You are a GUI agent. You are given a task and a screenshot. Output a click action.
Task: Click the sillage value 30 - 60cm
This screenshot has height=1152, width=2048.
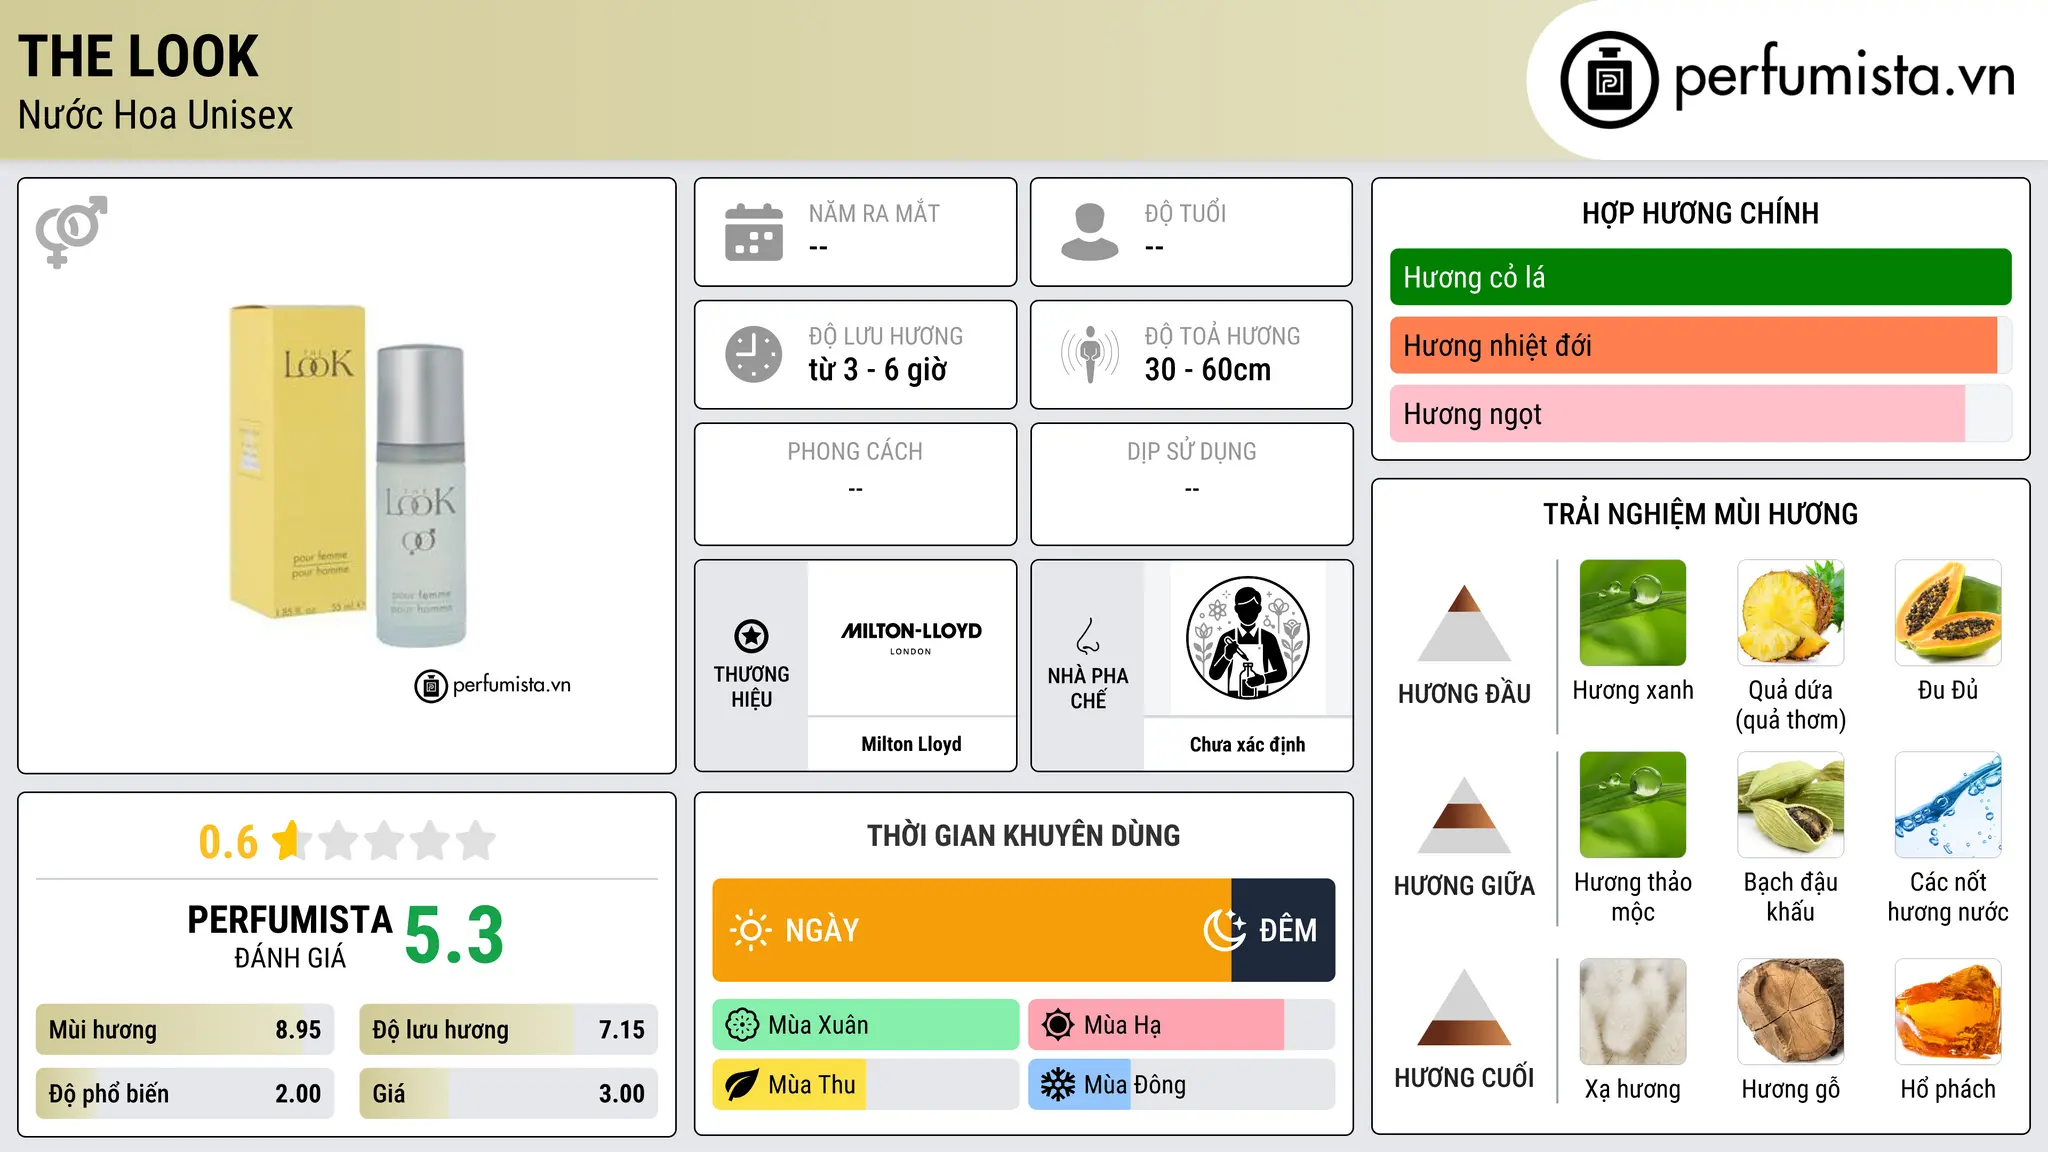pyautogui.click(x=1208, y=370)
